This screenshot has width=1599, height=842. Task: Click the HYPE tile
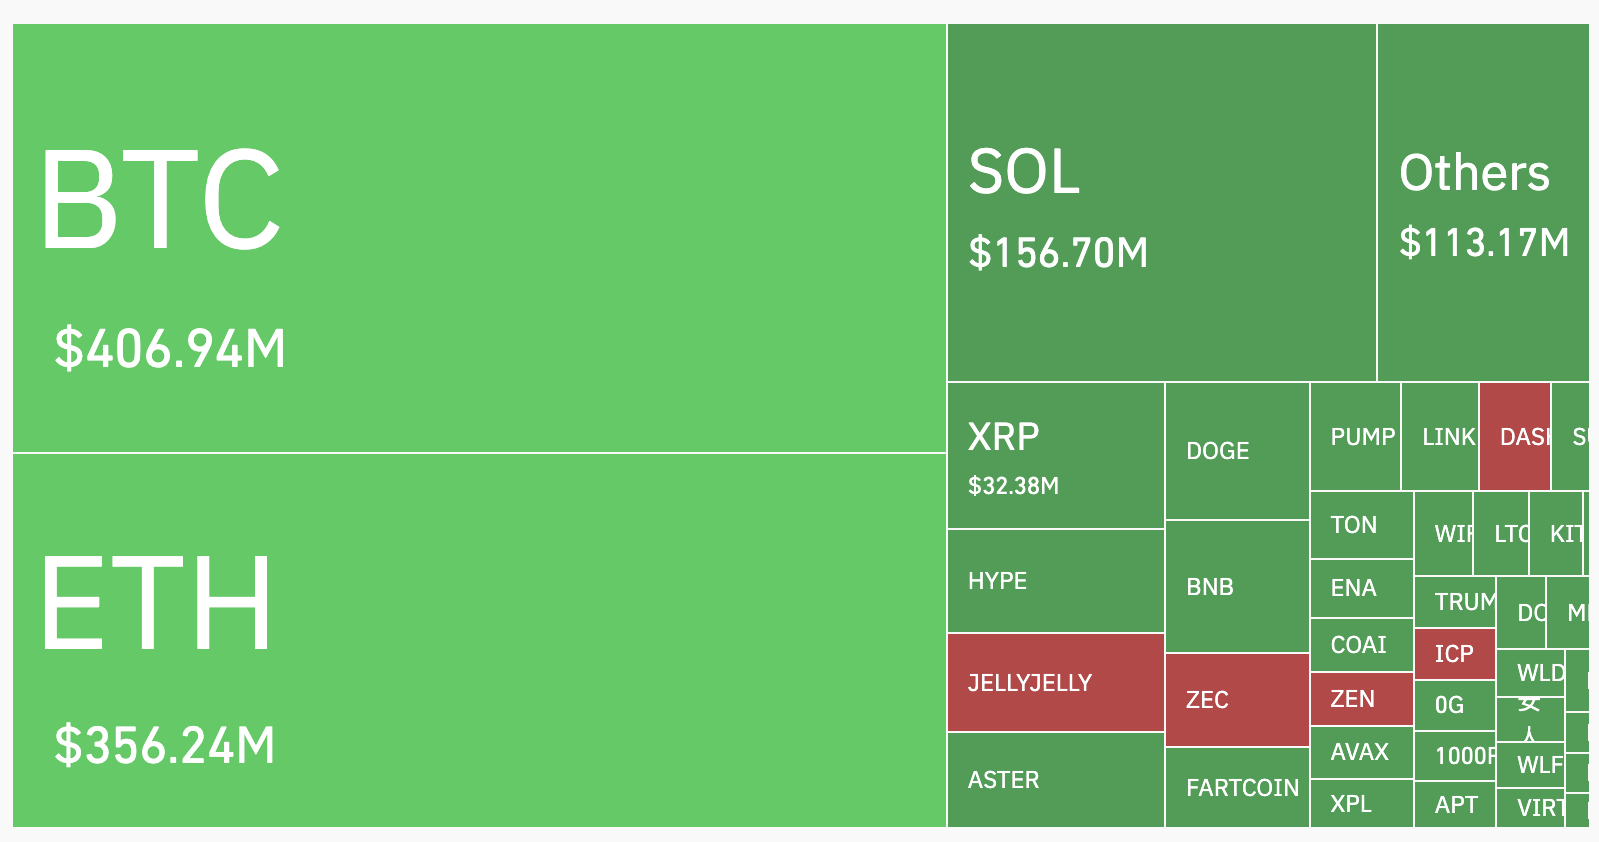pyautogui.click(x=1055, y=581)
